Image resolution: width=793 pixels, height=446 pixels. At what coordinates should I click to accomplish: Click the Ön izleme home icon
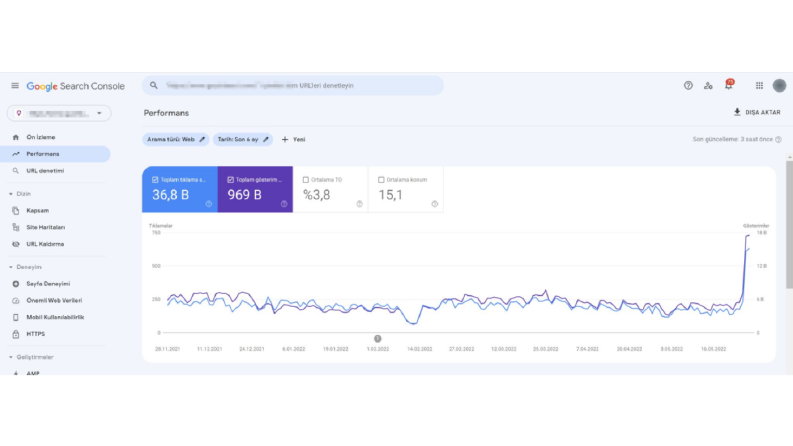click(x=16, y=137)
